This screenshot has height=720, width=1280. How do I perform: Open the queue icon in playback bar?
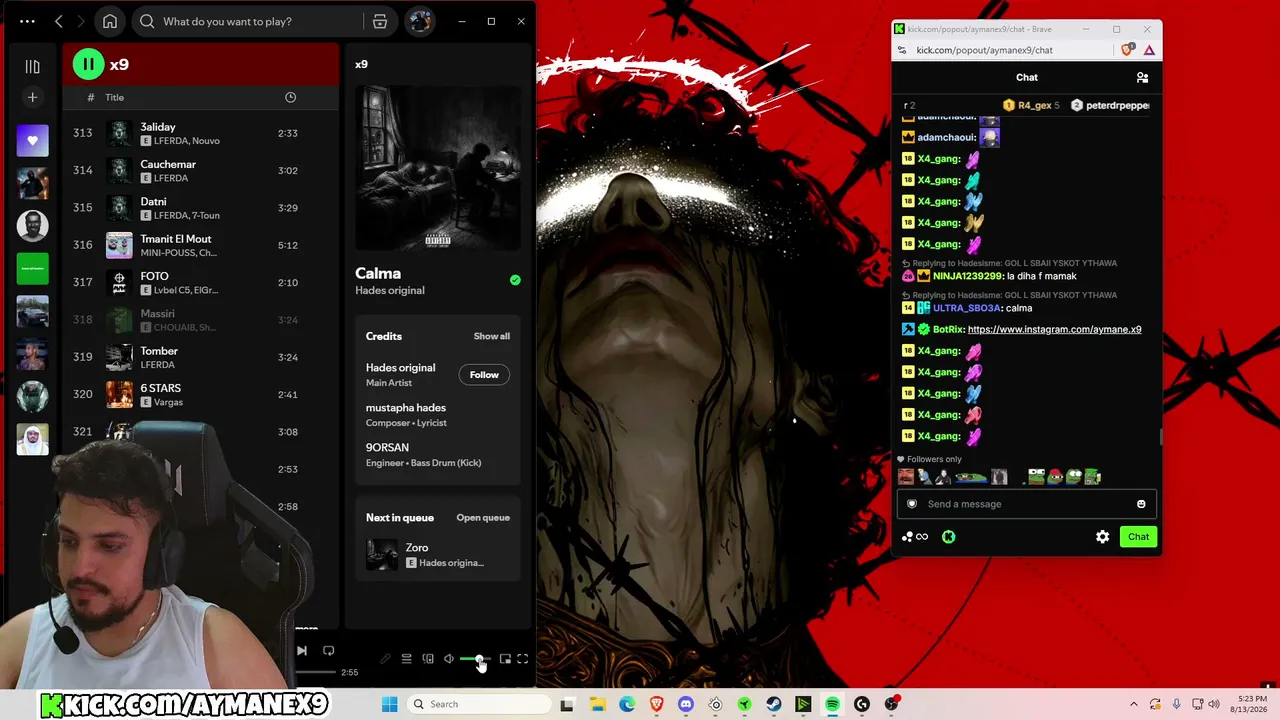pos(406,659)
